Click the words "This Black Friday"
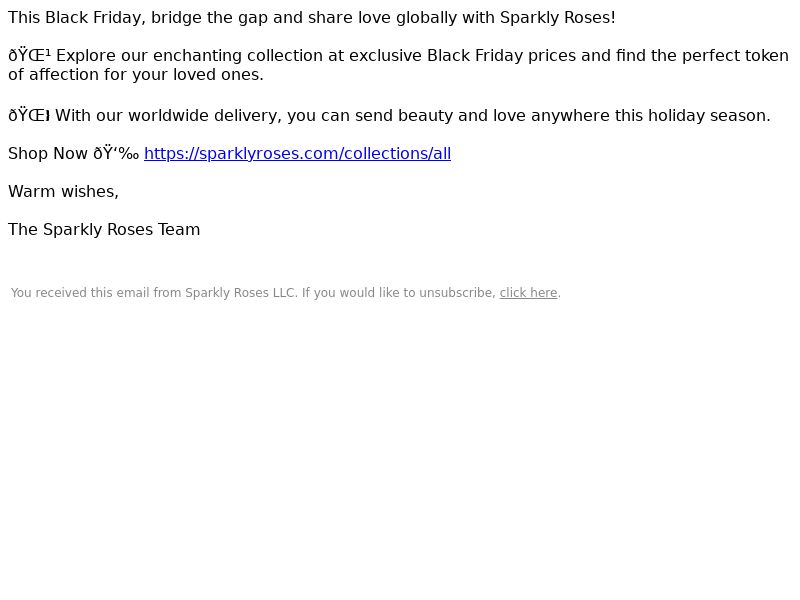Screen dimensions: 800x600 pos(74,17)
